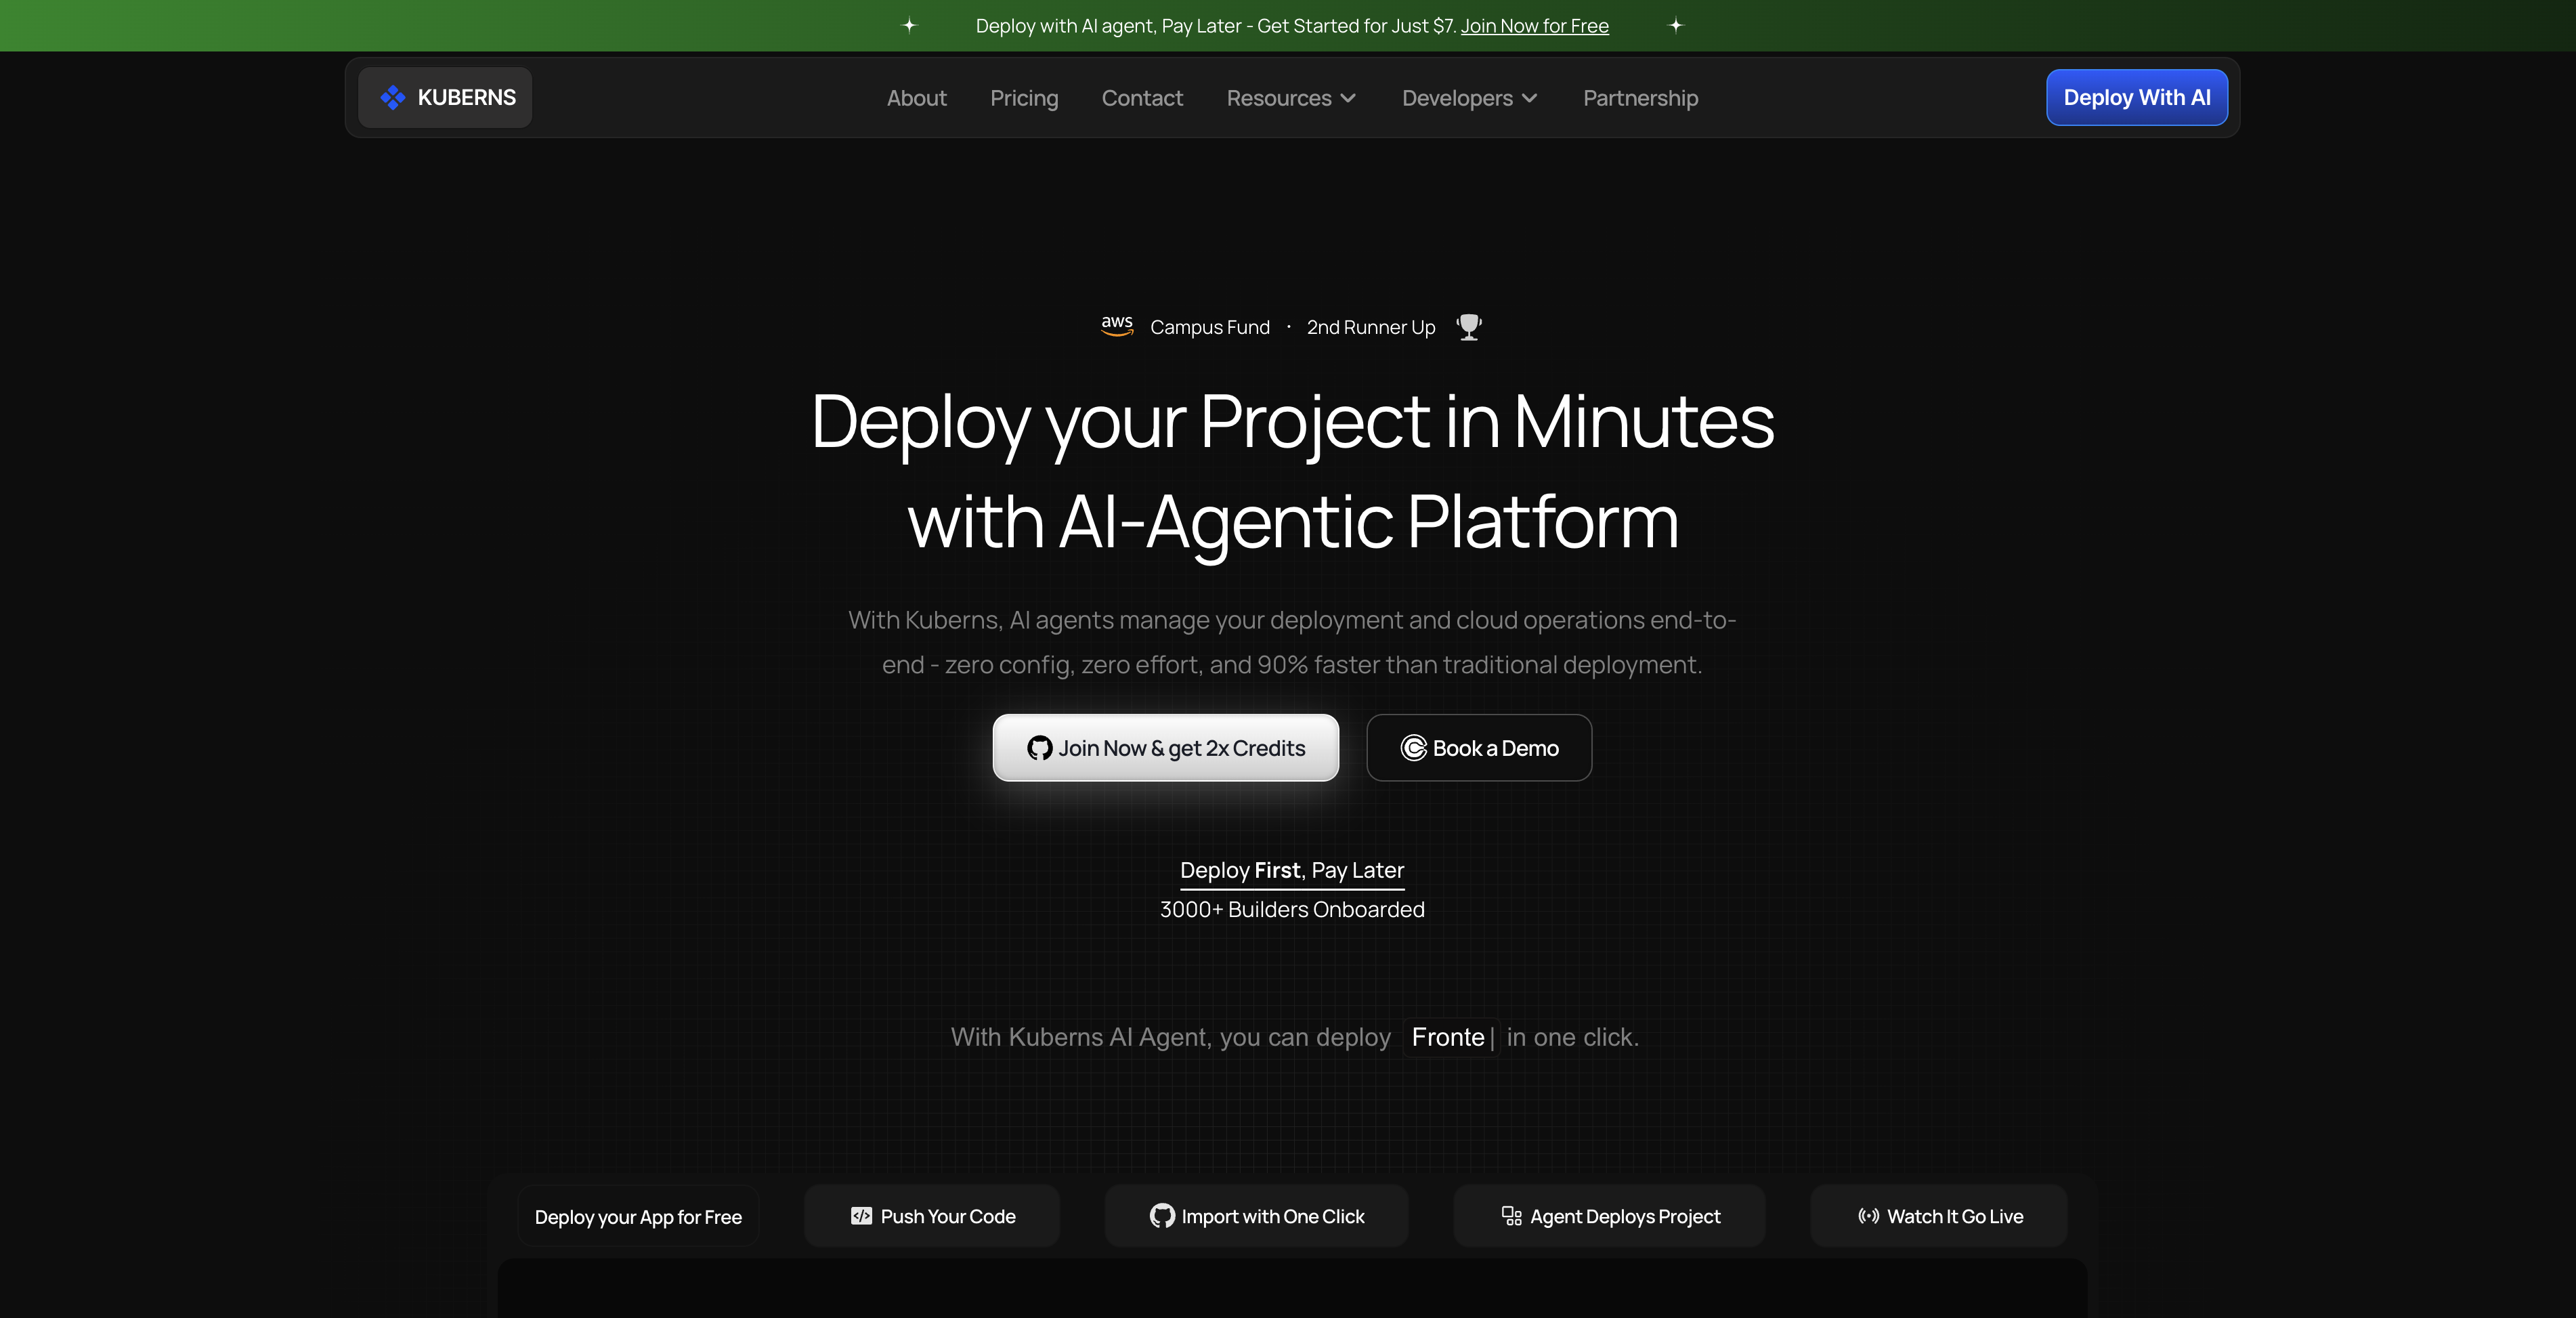Click the trophy icon beside 2nd Runner Up
Screen dimensions: 2576x1318
[x=1469, y=327]
